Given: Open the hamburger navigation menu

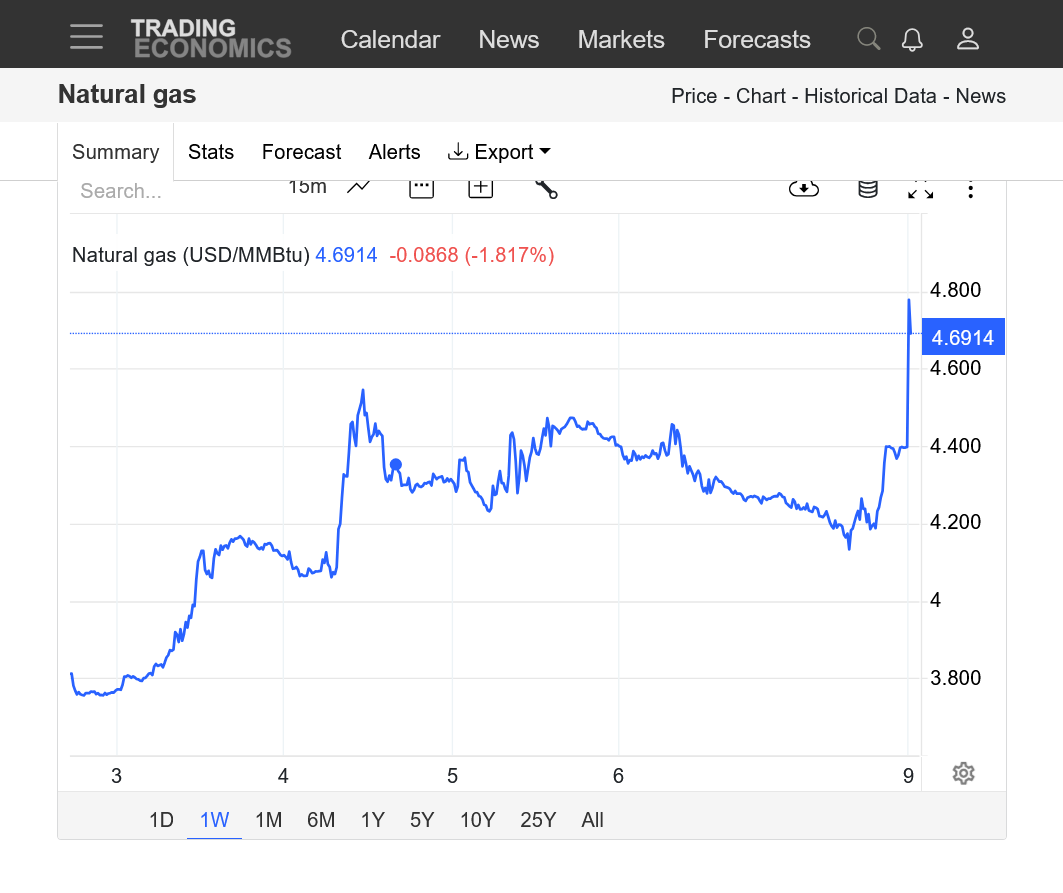Looking at the screenshot, I should [x=87, y=39].
